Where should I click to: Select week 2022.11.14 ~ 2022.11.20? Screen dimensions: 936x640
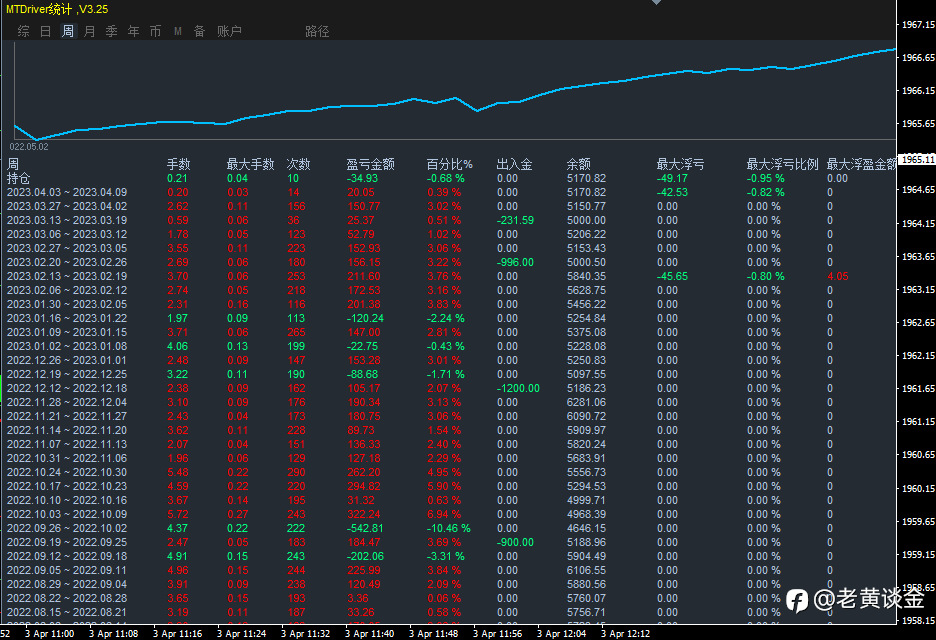click(67, 430)
